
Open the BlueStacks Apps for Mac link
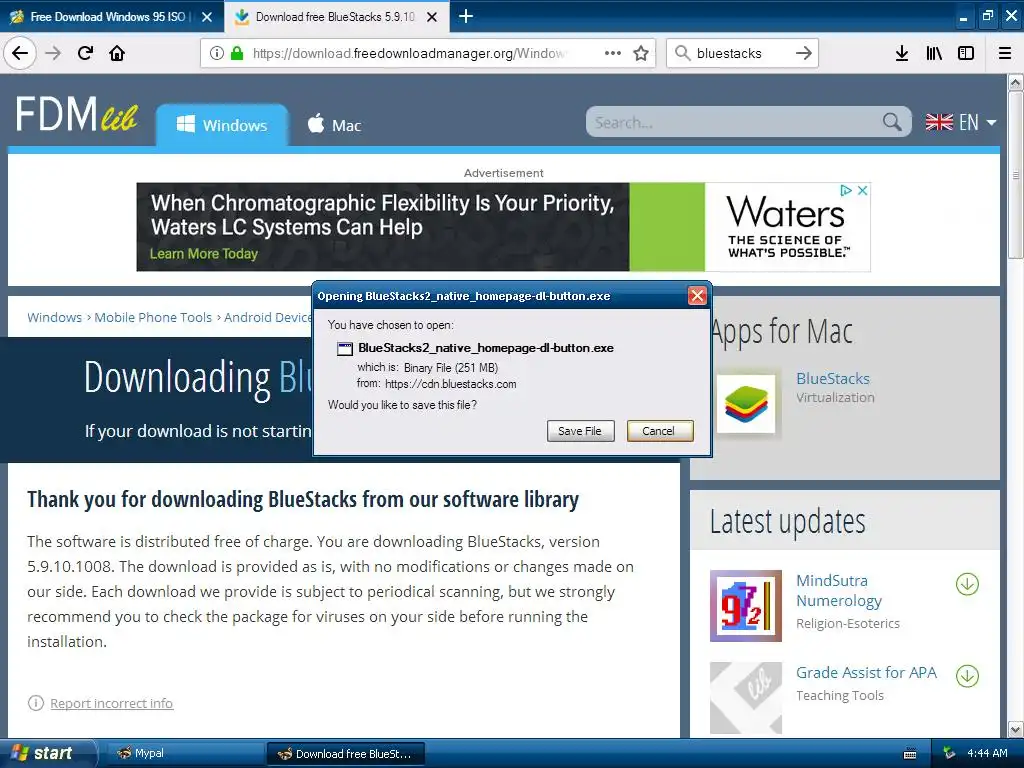[x=833, y=379]
